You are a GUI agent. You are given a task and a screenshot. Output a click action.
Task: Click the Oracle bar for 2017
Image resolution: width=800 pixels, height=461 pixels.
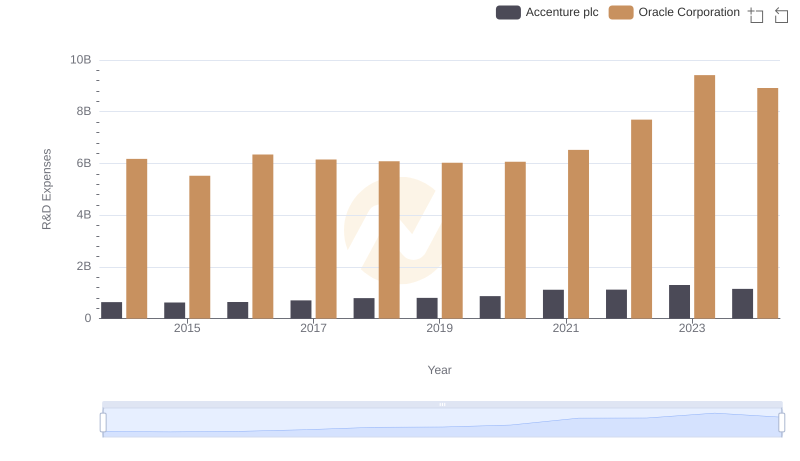click(326, 239)
